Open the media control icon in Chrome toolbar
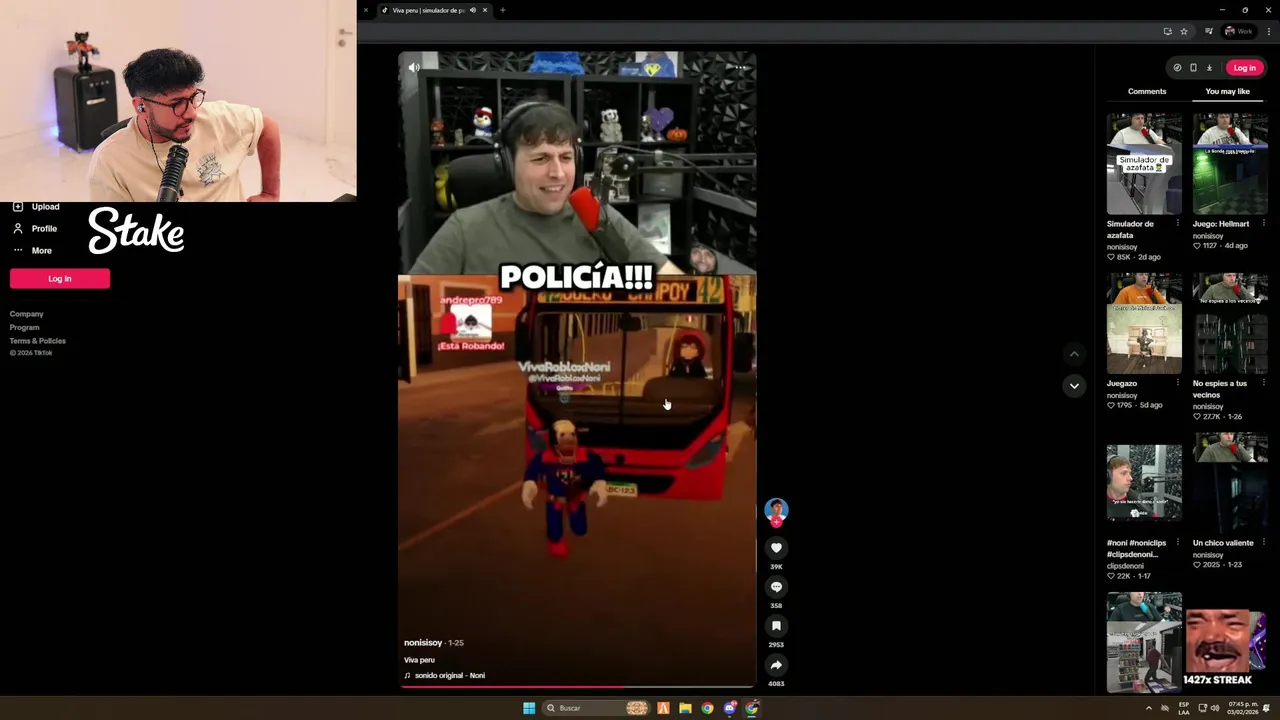Screen dimensions: 1280x720 point(1209,31)
